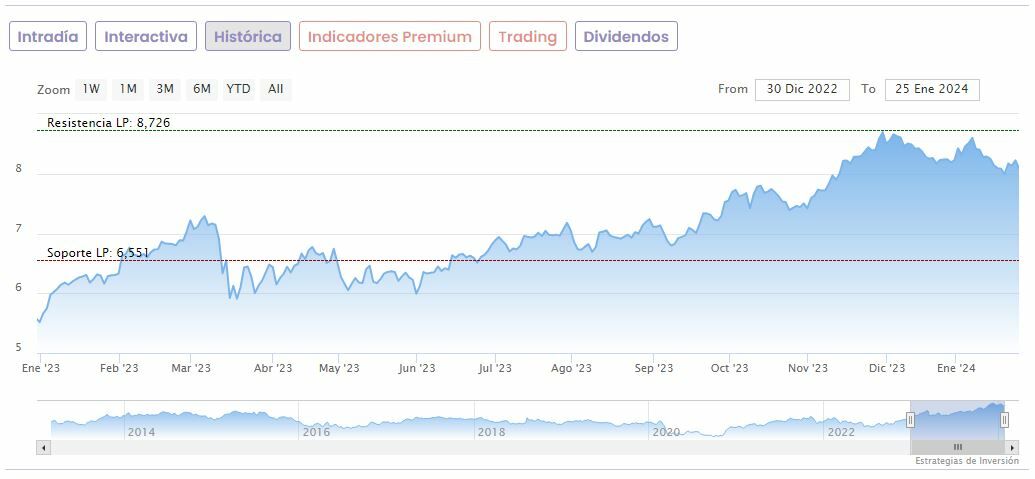Show All historical data
The height and width of the screenshot is (479, 1035).
click(x=276, y=89)
